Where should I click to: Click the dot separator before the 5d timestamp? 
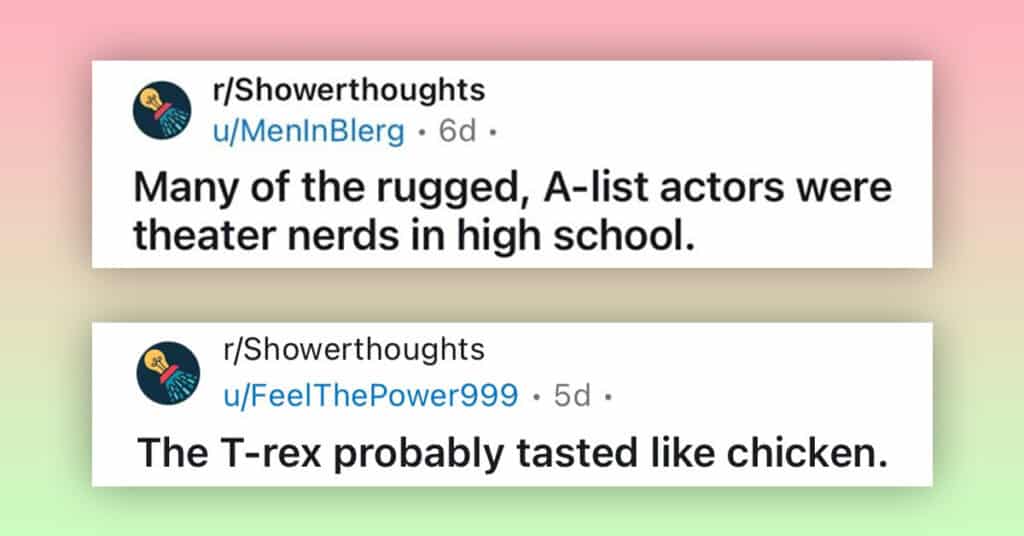pyautogui.click(x=537, y=396)
